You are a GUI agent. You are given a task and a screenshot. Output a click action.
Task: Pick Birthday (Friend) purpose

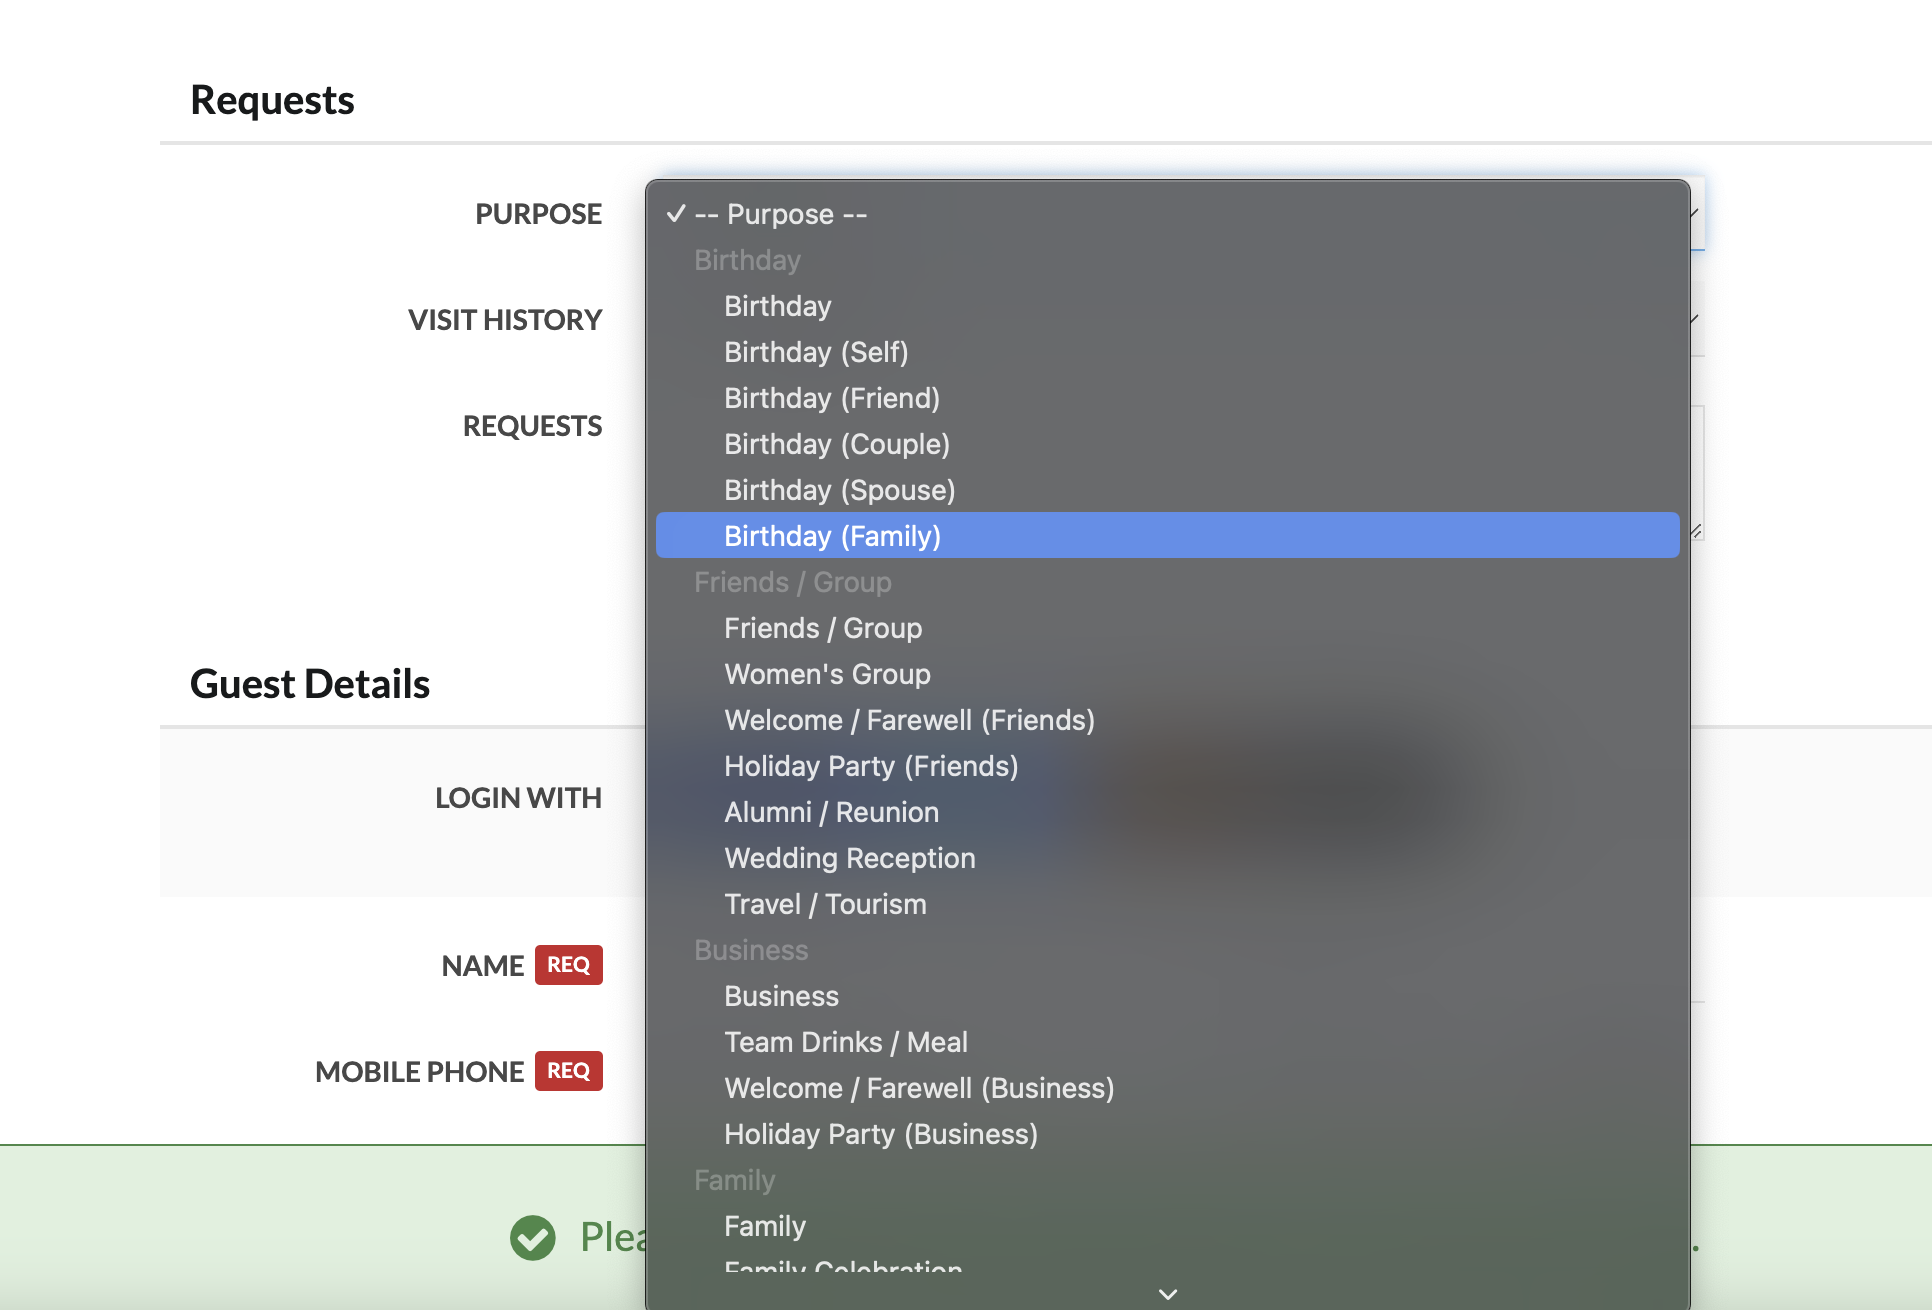(x=832, y=398)
